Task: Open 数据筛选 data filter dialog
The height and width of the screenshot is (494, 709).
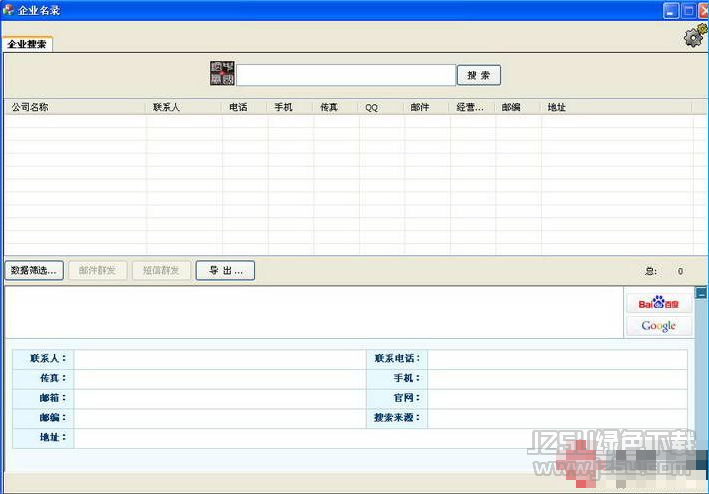Action: tap(35, 270)
